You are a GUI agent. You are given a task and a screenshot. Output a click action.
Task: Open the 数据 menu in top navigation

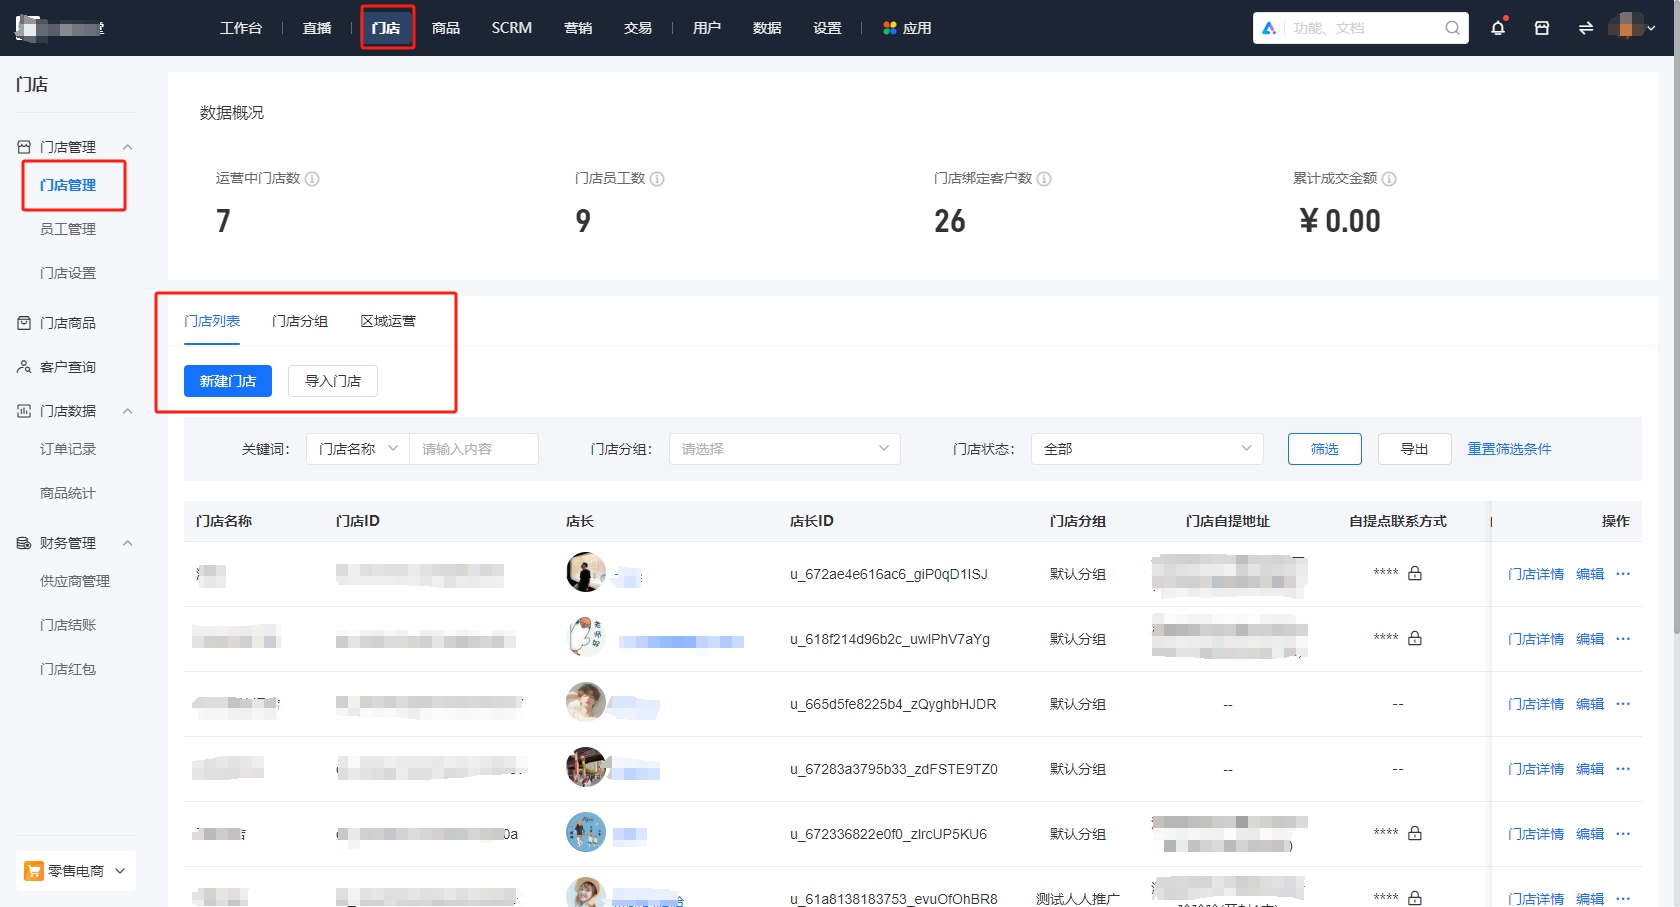coord(766,28)
